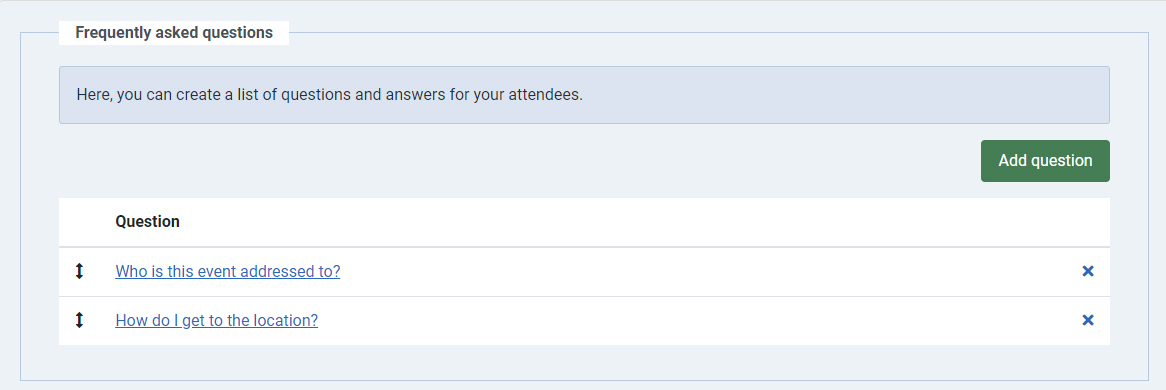Click the green Add question button
Image resolution: width=1166 pixels, height=390 pixels.
tap(1045, 161)
